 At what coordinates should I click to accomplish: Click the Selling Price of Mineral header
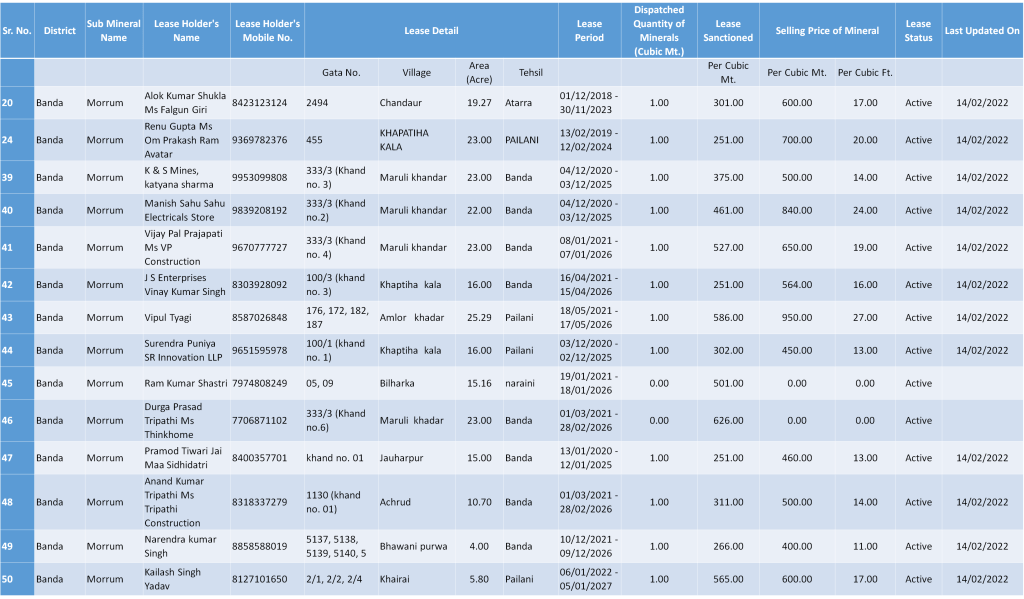click(827, 31)
